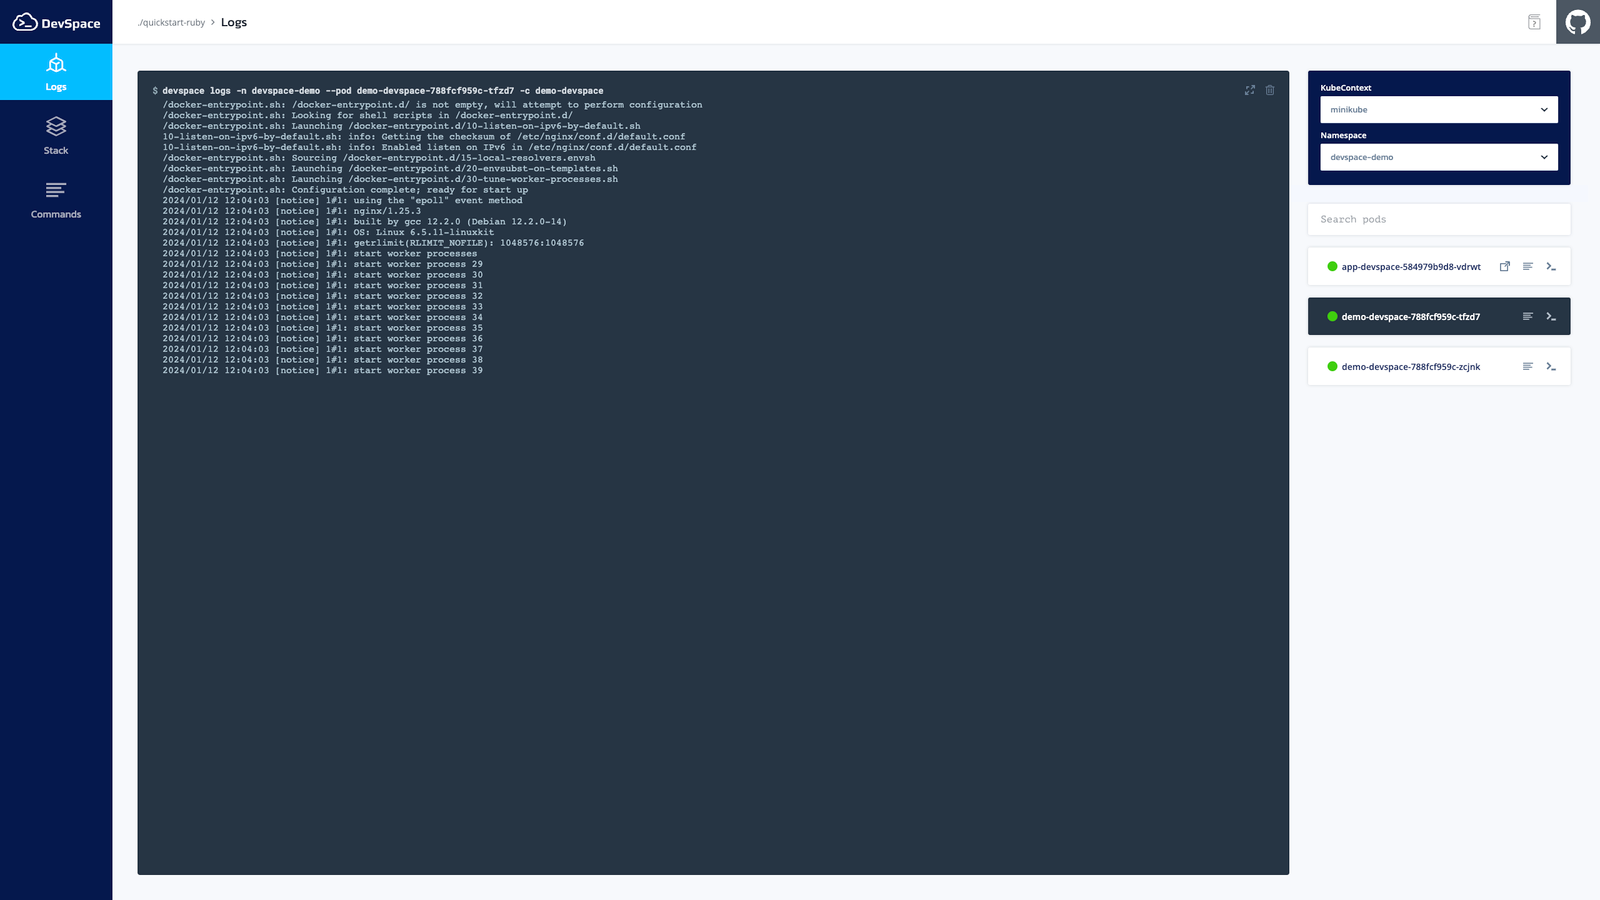This screenshot has height=900, width=1600.
Task: View logs for pod demo-devspace-788fcf959c-zcjnk
Action: pos(1527,366)
